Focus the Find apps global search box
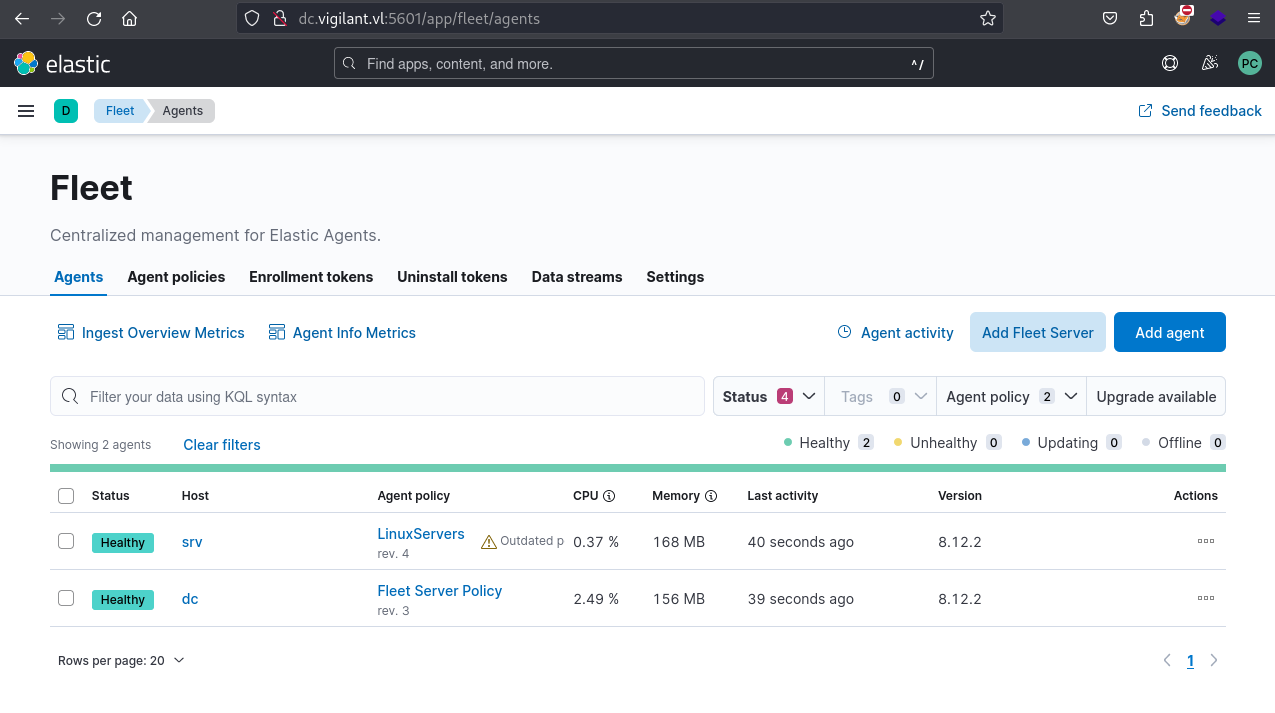Image resolution: width=1275 pixels, height=713 pixels. (x=634, y=64)
